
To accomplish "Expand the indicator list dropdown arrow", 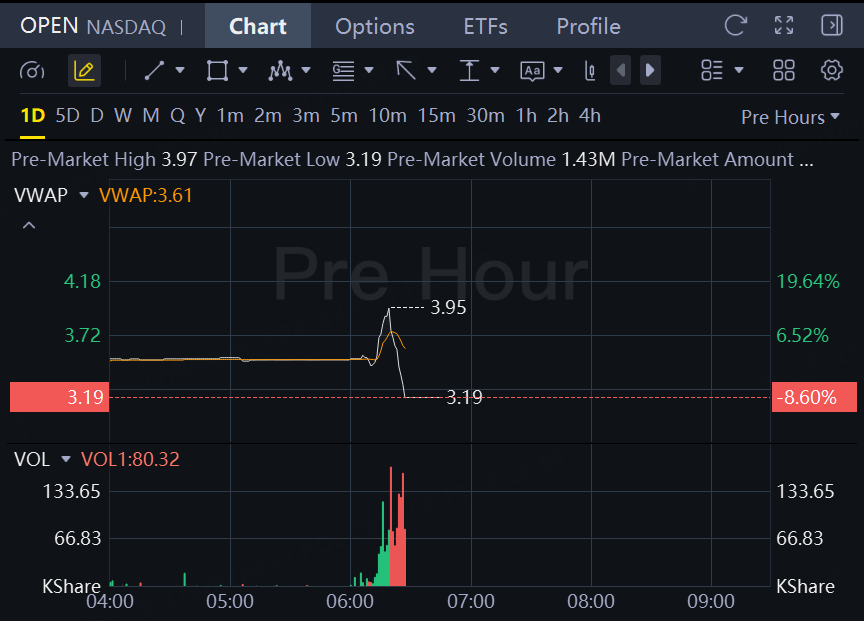I will (x=739, y=71).
